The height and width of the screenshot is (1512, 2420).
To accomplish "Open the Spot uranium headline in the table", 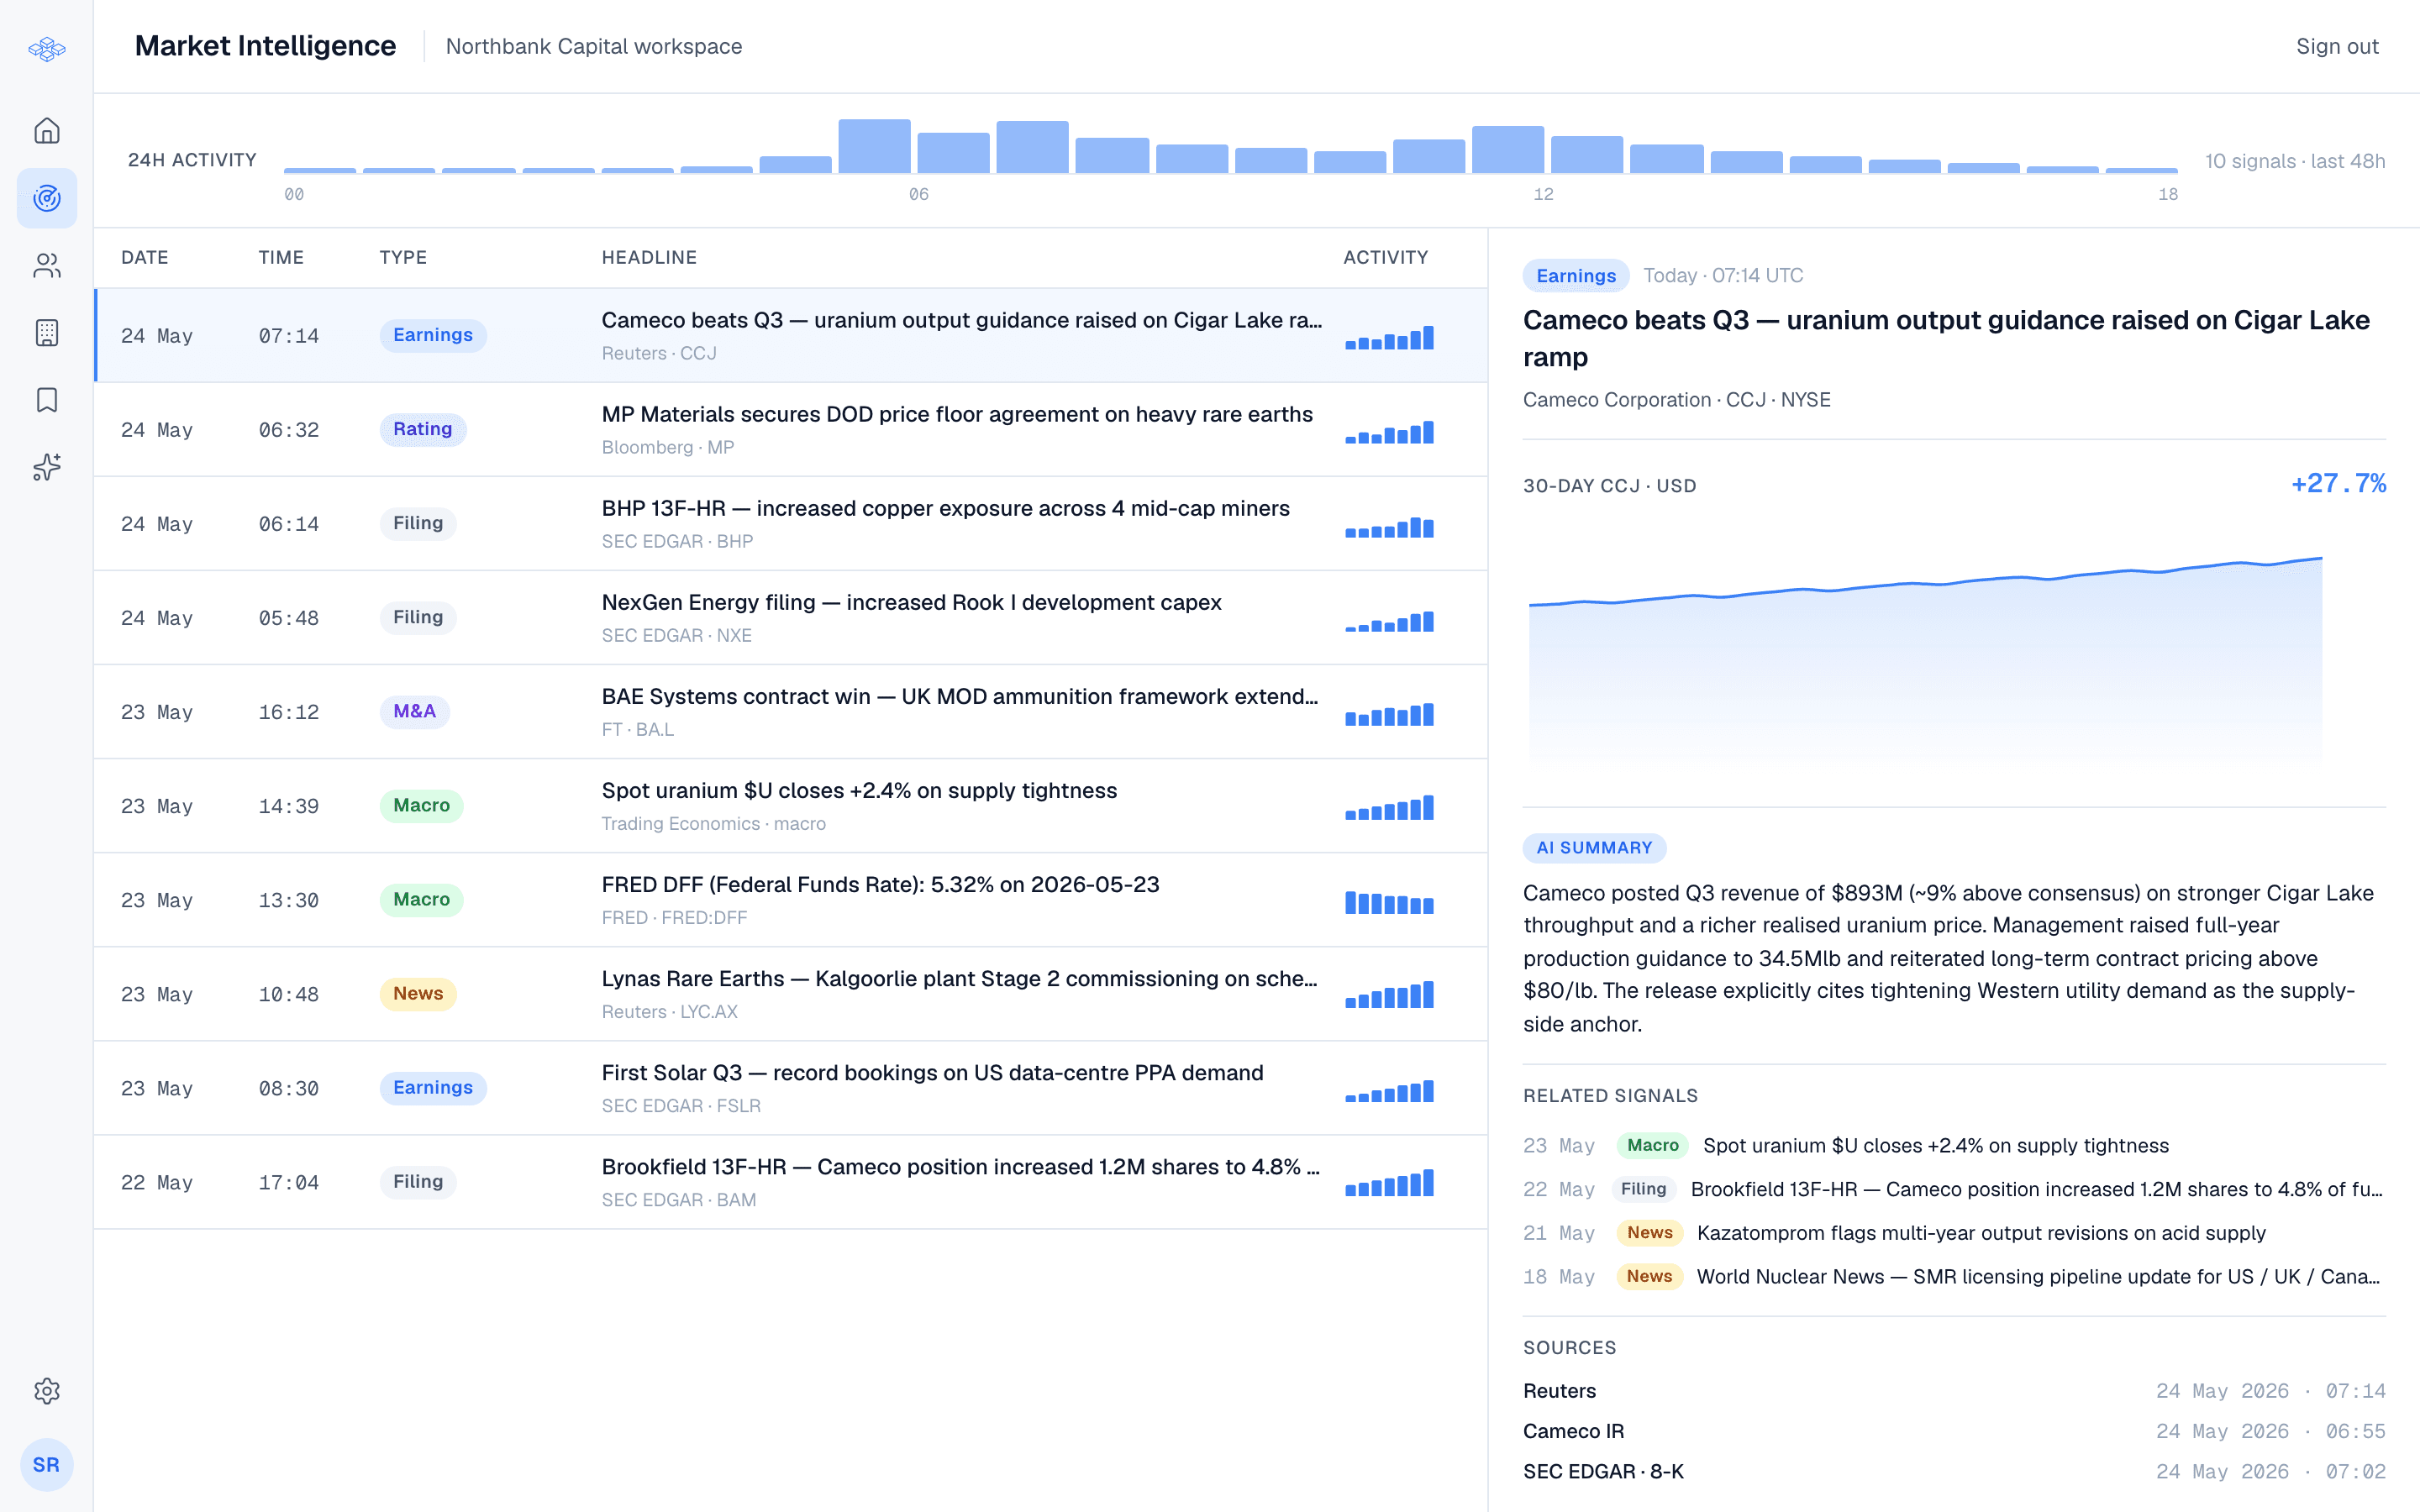I will coord(859,790).
